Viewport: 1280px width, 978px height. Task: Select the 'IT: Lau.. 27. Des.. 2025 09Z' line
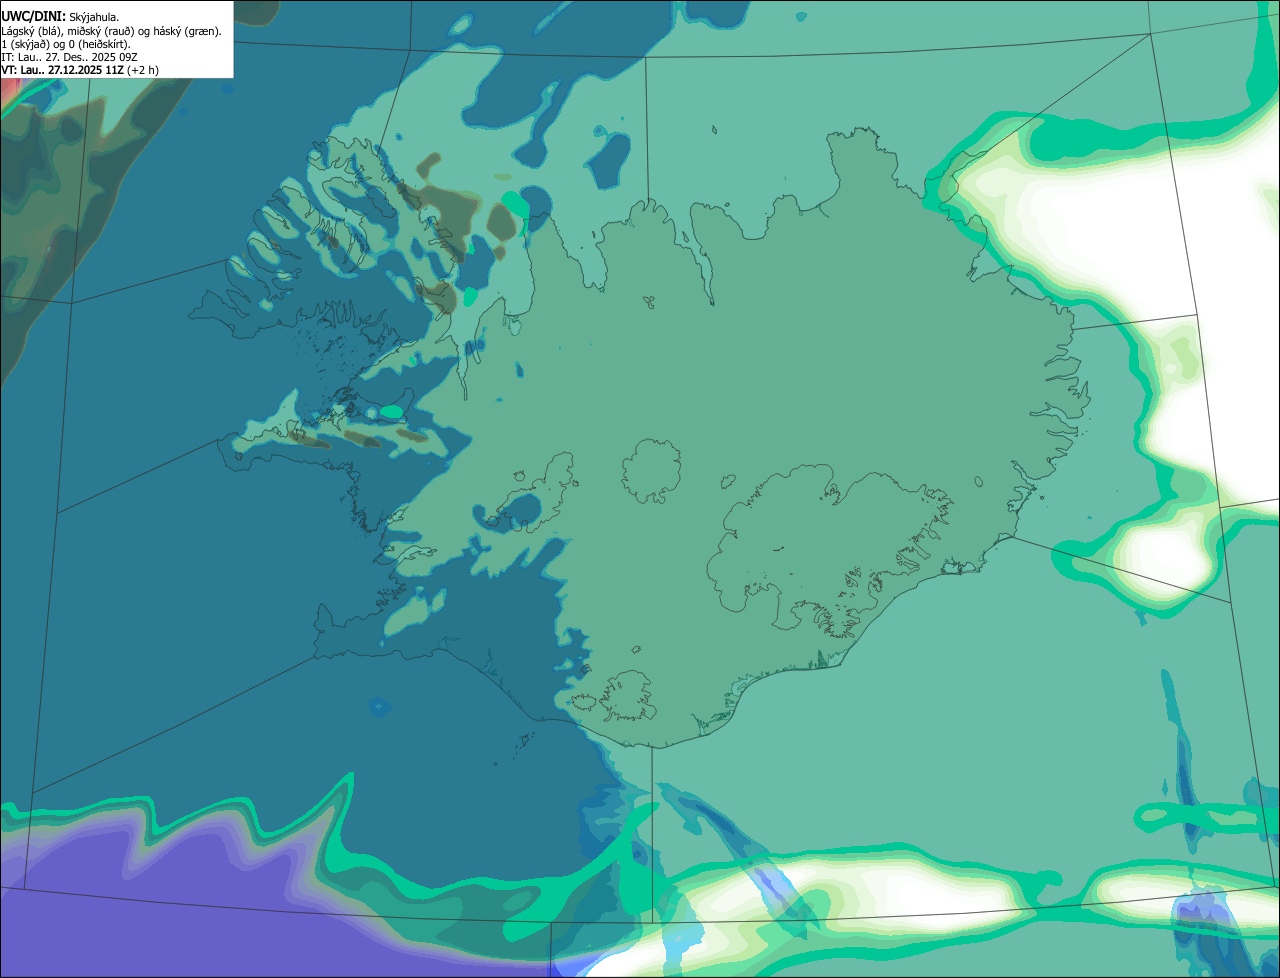tap(70, 57)
